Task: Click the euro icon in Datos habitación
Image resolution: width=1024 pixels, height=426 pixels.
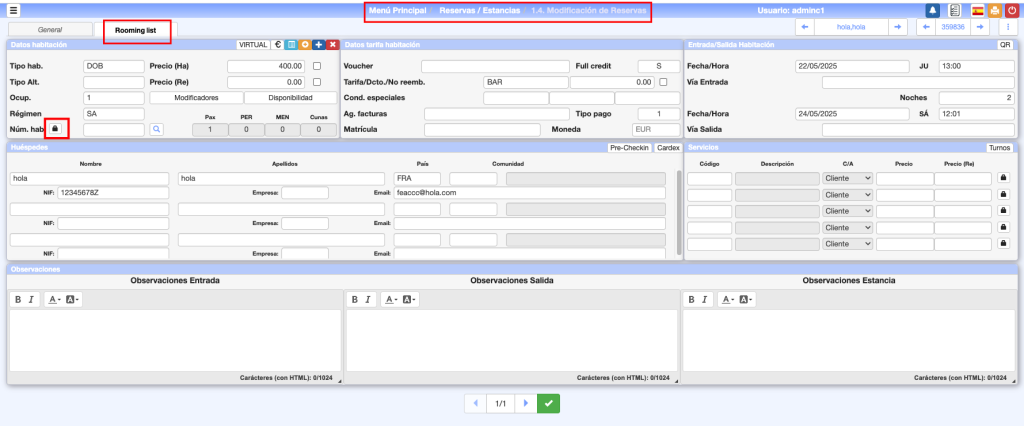Action: pos(277,45)
